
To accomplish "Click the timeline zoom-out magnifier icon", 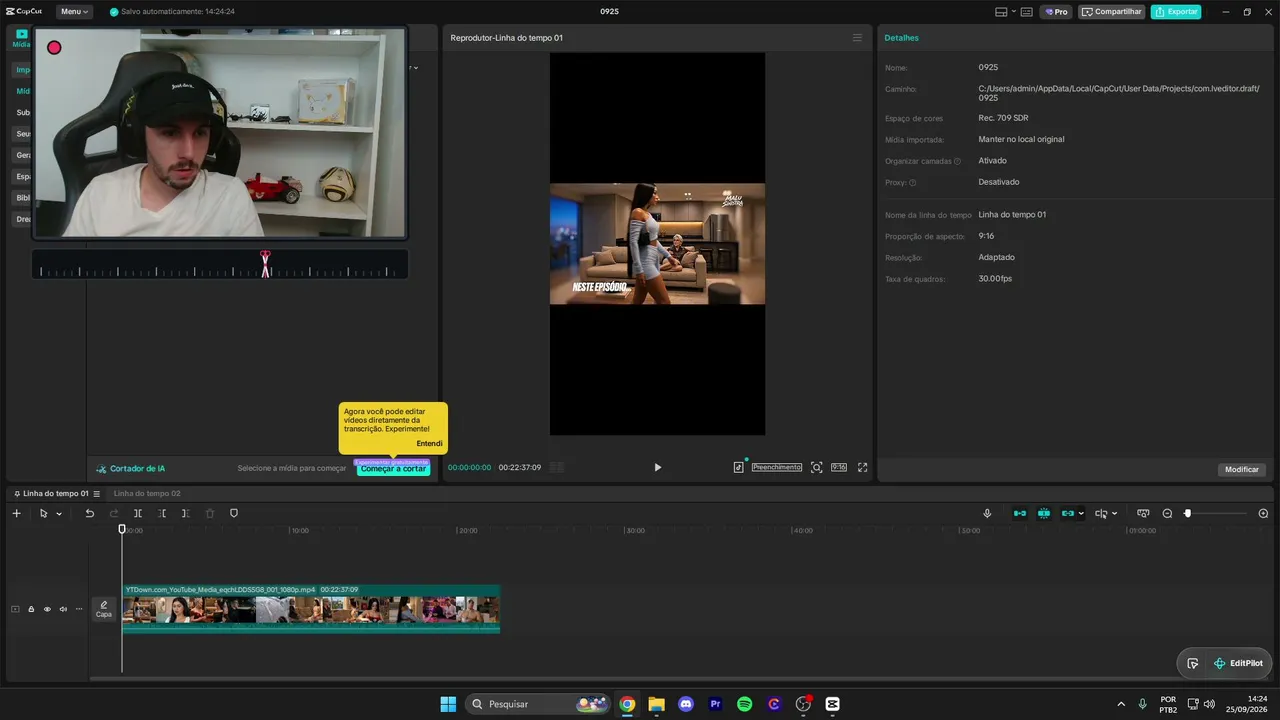I will (x=1167, y=513).
